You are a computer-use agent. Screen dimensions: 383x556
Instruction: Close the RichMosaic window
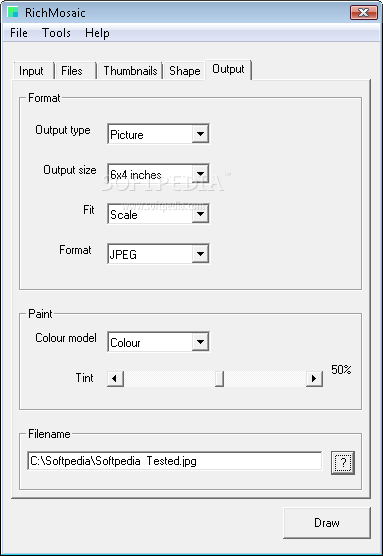tap(363, 13)
